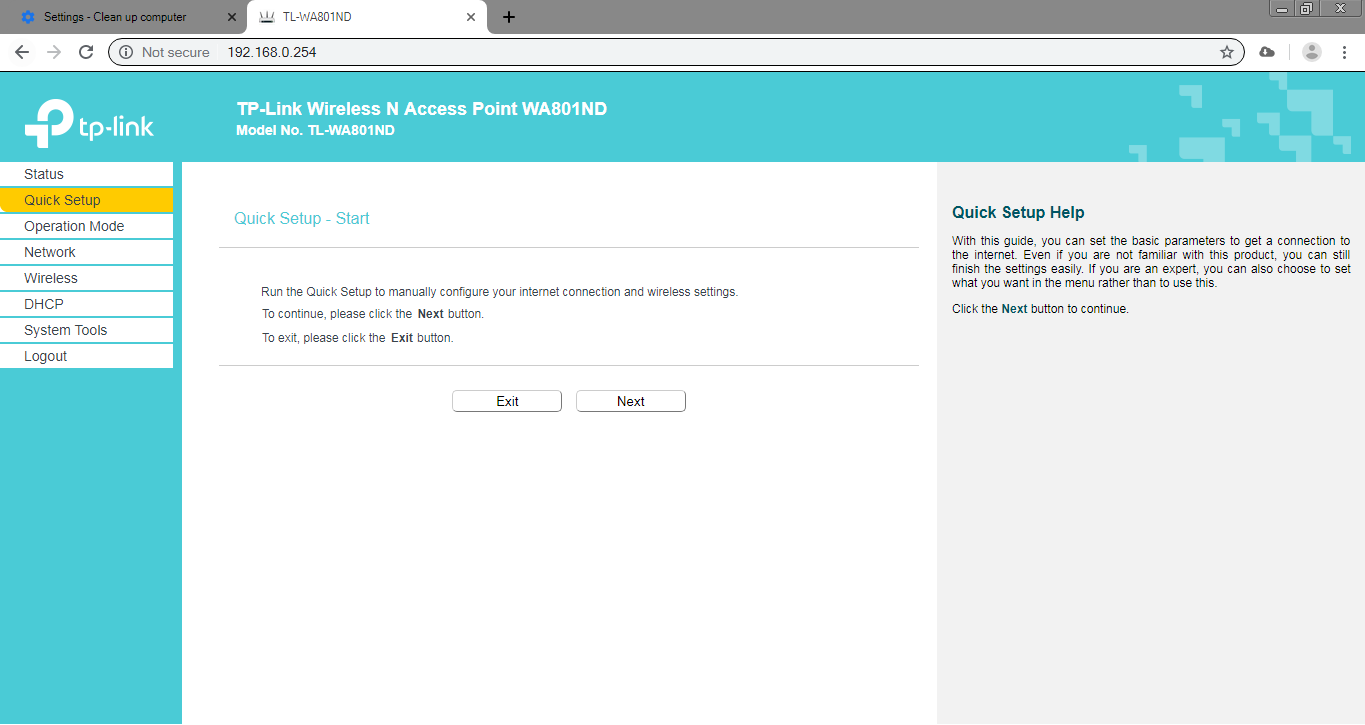Image resolution: width=1365 pixels, height=725 pixels.
Task: Click the cloud download extension icon
Action: coord(1267,52)
